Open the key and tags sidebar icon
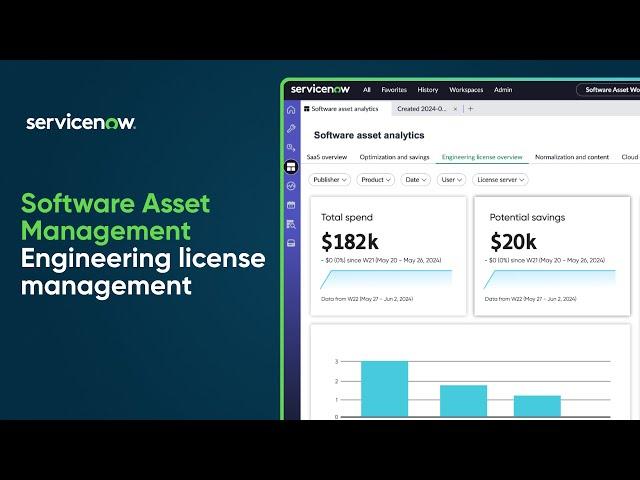This screenshot has height=480, width=640. (291, 148)
